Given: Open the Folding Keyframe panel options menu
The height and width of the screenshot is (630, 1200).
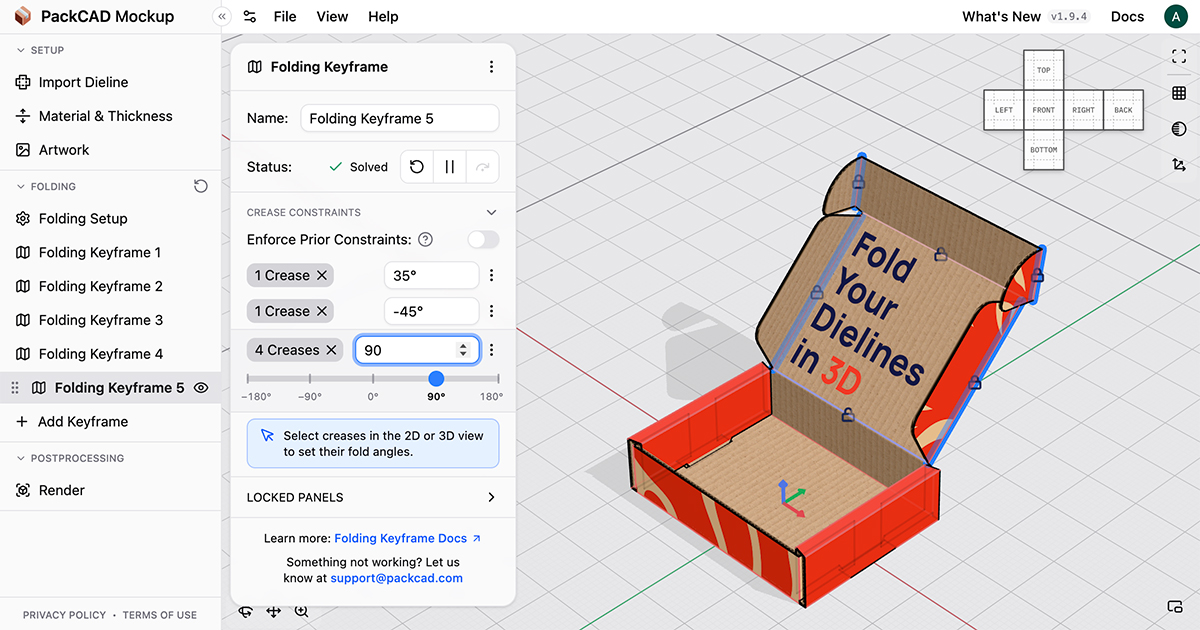Looking at the screenshot, I should [491, 67].
